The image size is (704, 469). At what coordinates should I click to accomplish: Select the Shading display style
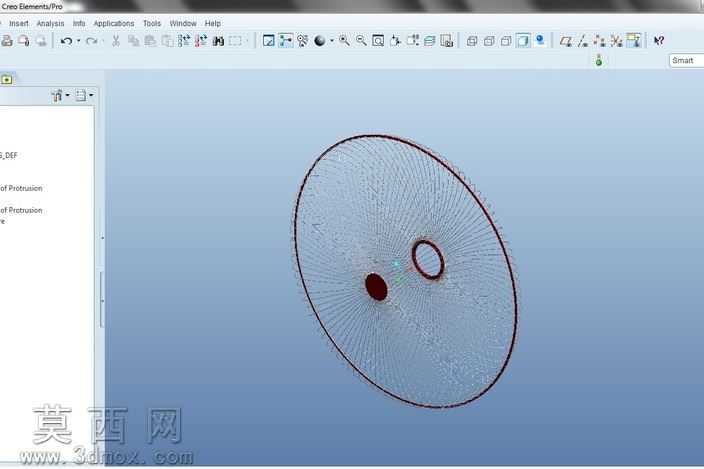coord(523,41)
